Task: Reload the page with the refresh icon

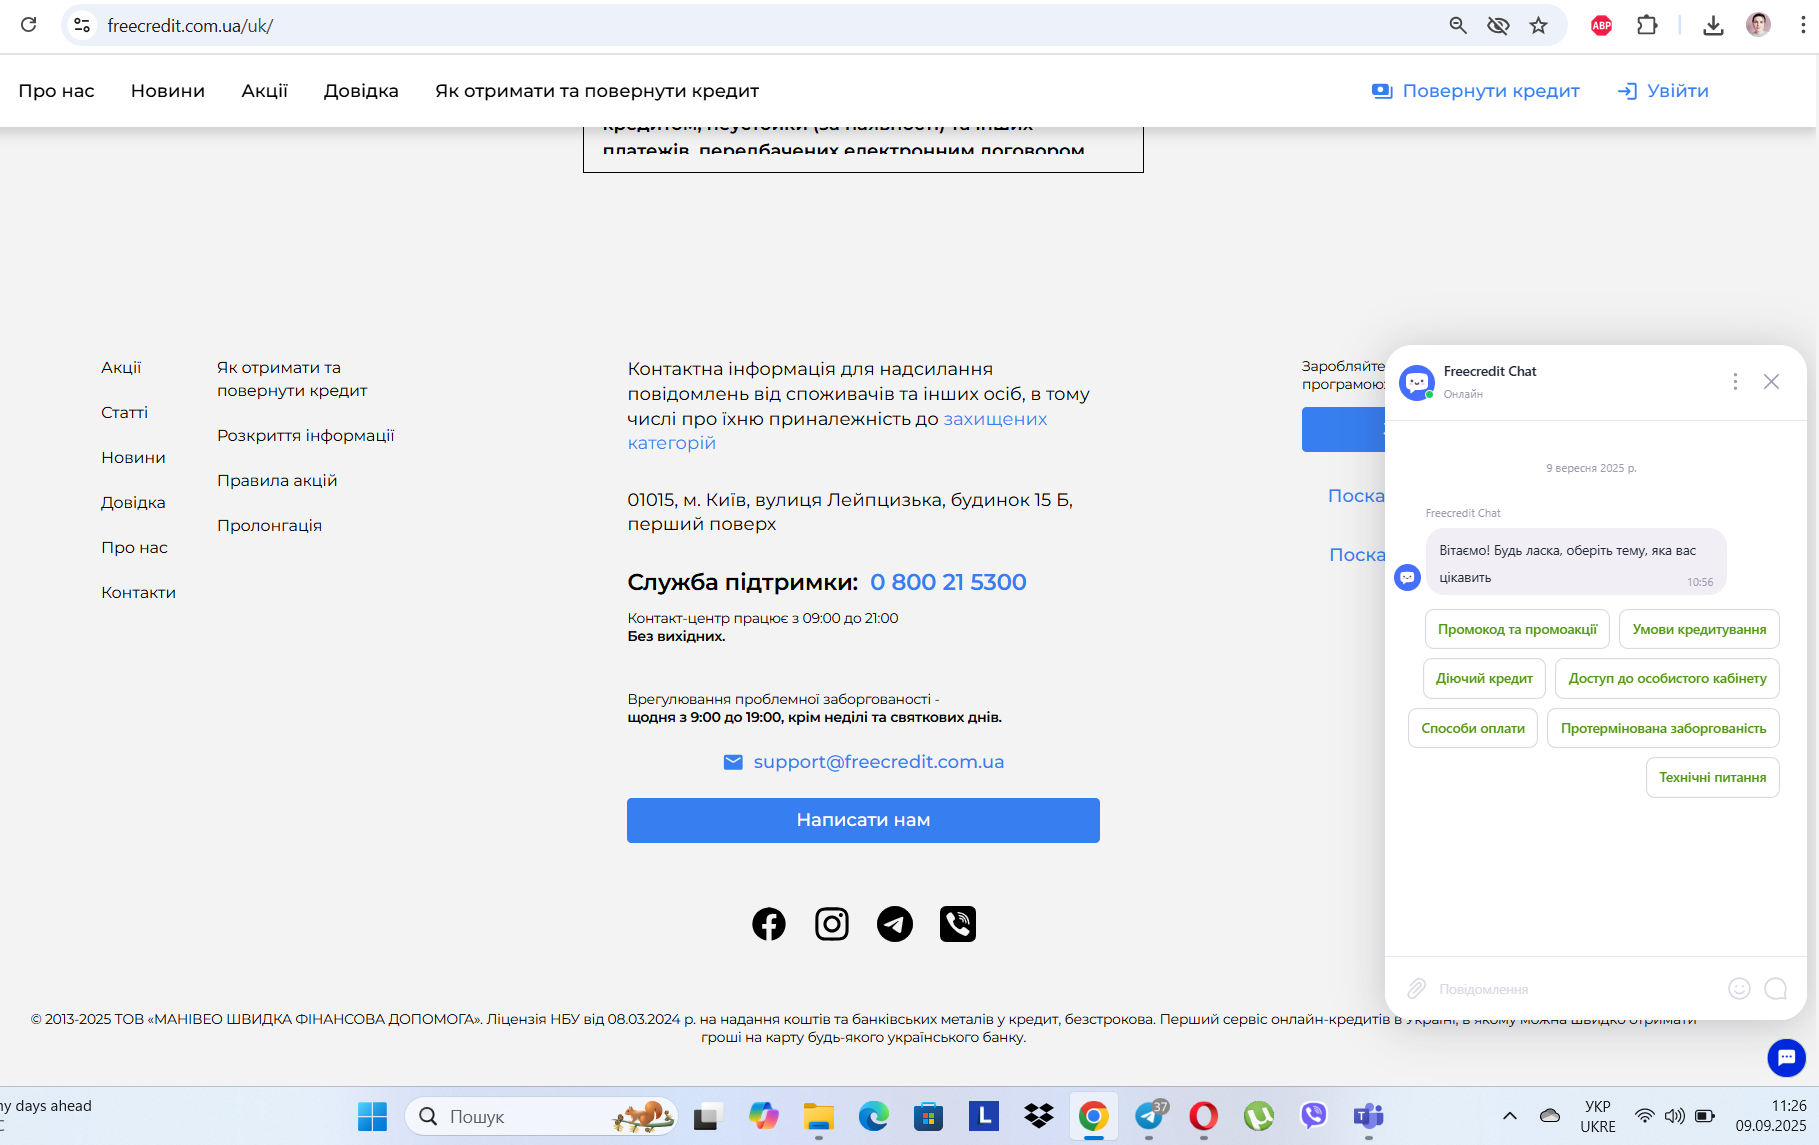Action: coord(28,25)
